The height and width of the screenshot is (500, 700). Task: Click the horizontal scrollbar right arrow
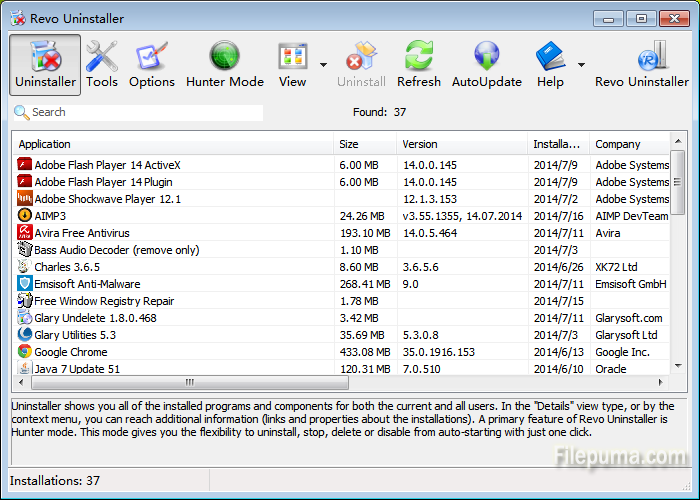pyautogui.click(x=659, y=383)
